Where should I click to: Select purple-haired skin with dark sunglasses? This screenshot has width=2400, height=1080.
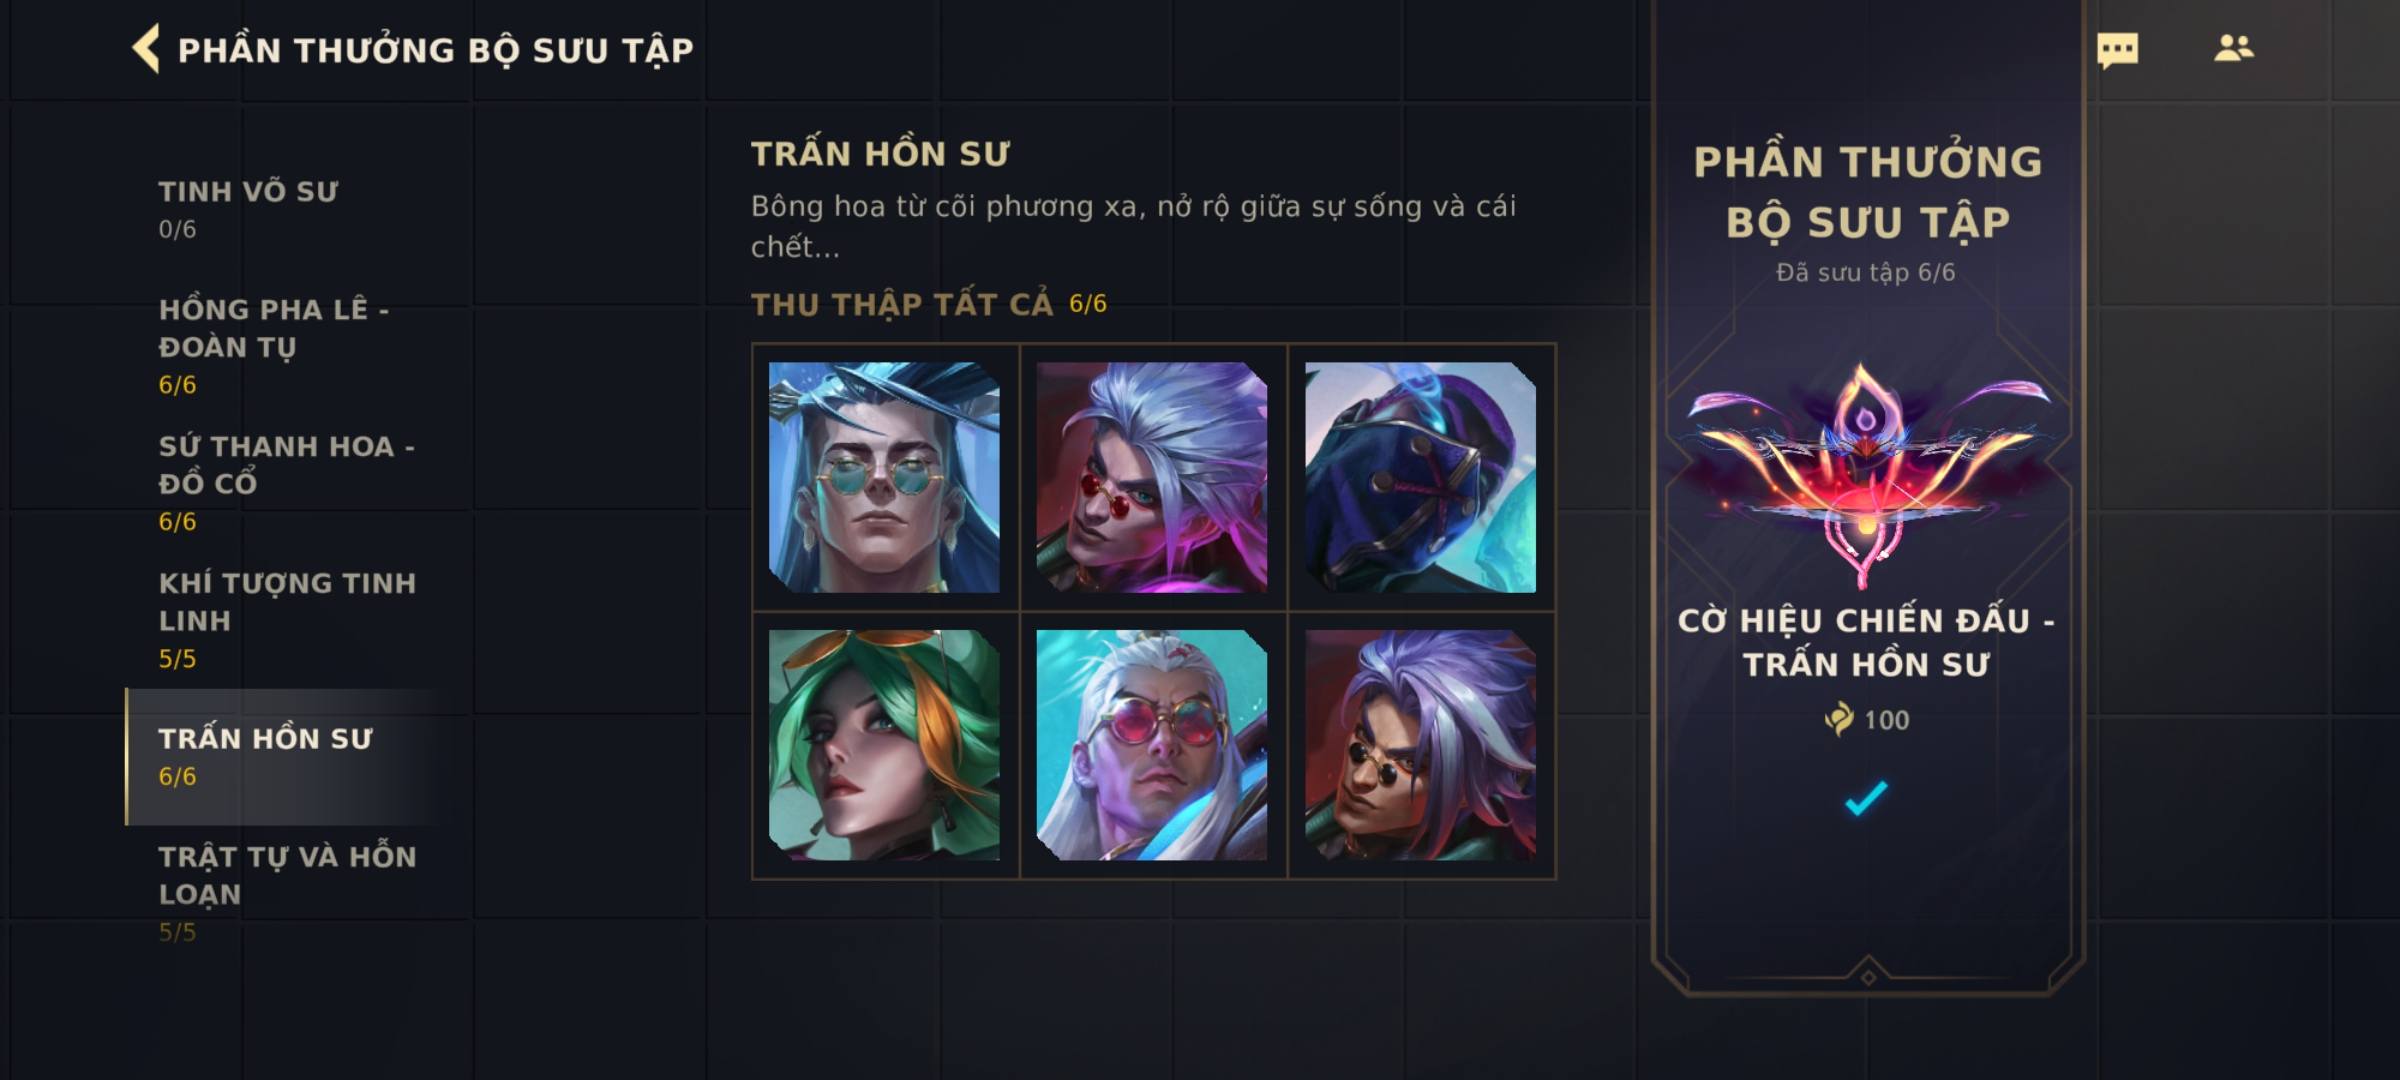click(1420, 745)
